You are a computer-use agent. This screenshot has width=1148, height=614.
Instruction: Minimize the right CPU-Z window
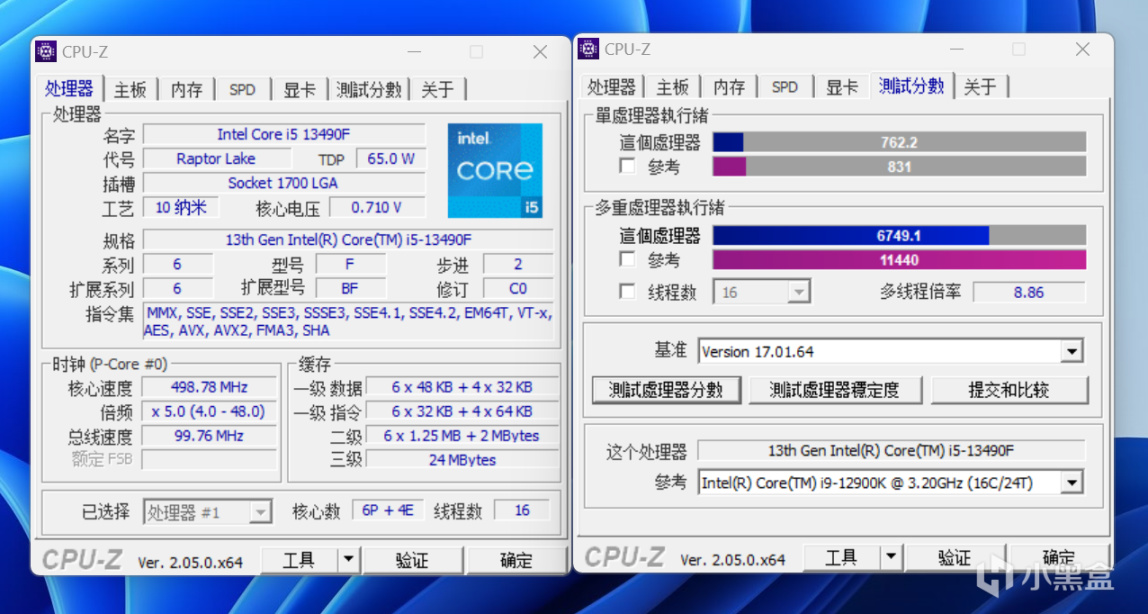[x=957, y=49]
